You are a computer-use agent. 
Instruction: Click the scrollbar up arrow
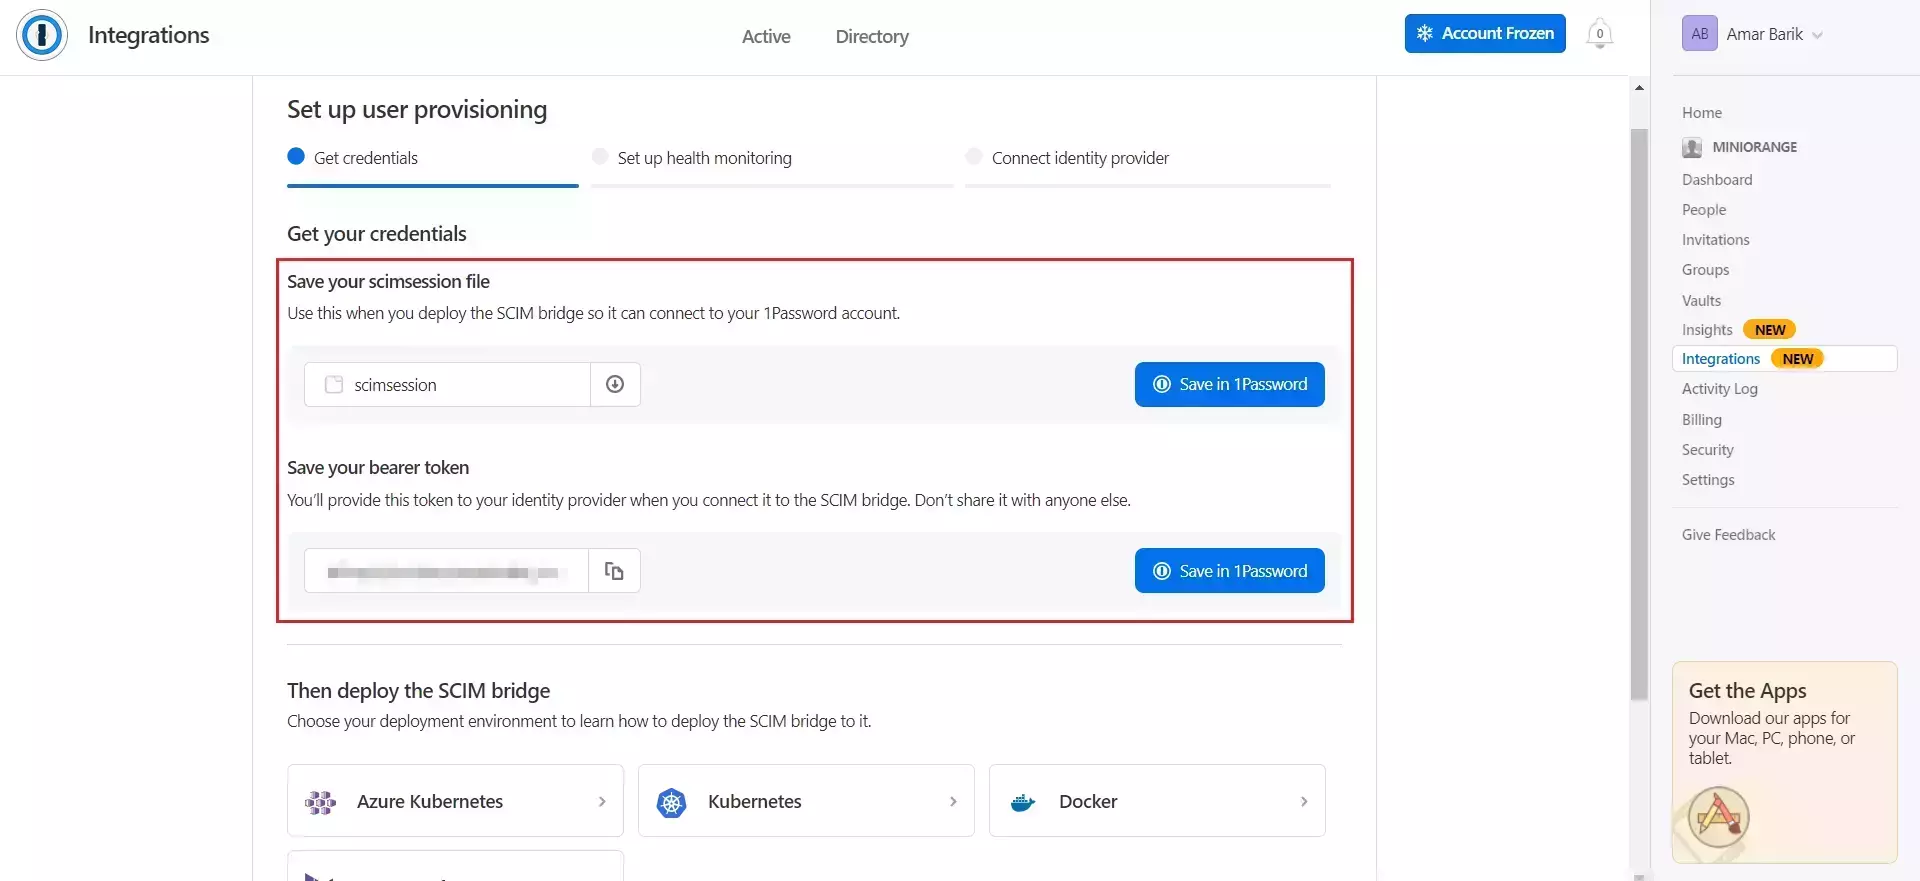[x=1639, y=88]
